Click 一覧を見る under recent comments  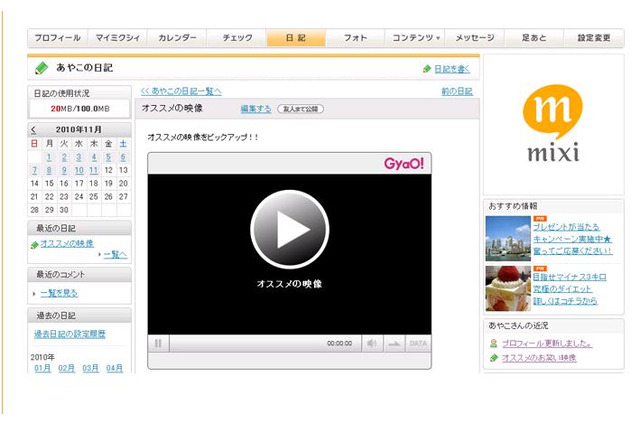[59, 293]
